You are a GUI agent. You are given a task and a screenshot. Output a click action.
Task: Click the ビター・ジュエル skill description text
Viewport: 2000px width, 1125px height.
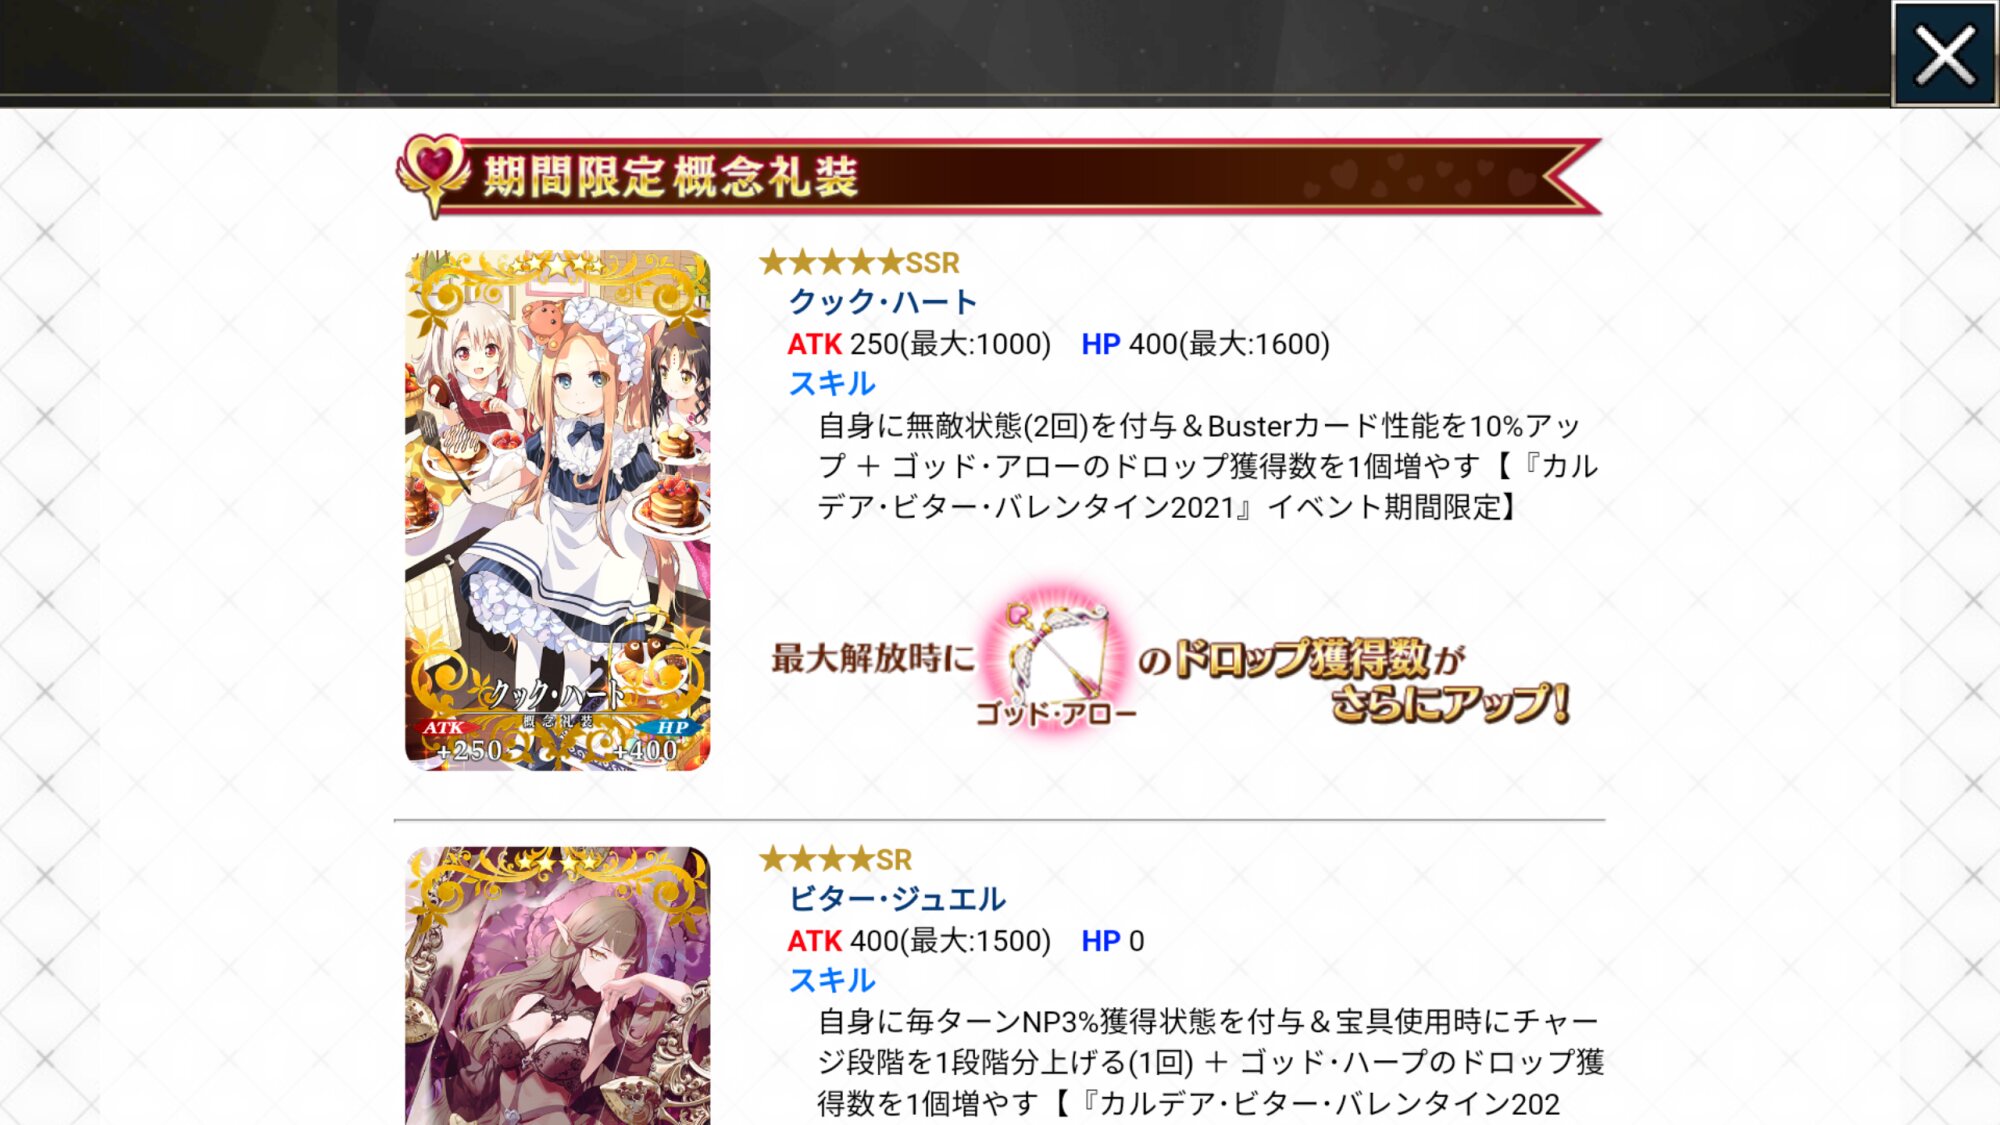coord(1211,1063)
